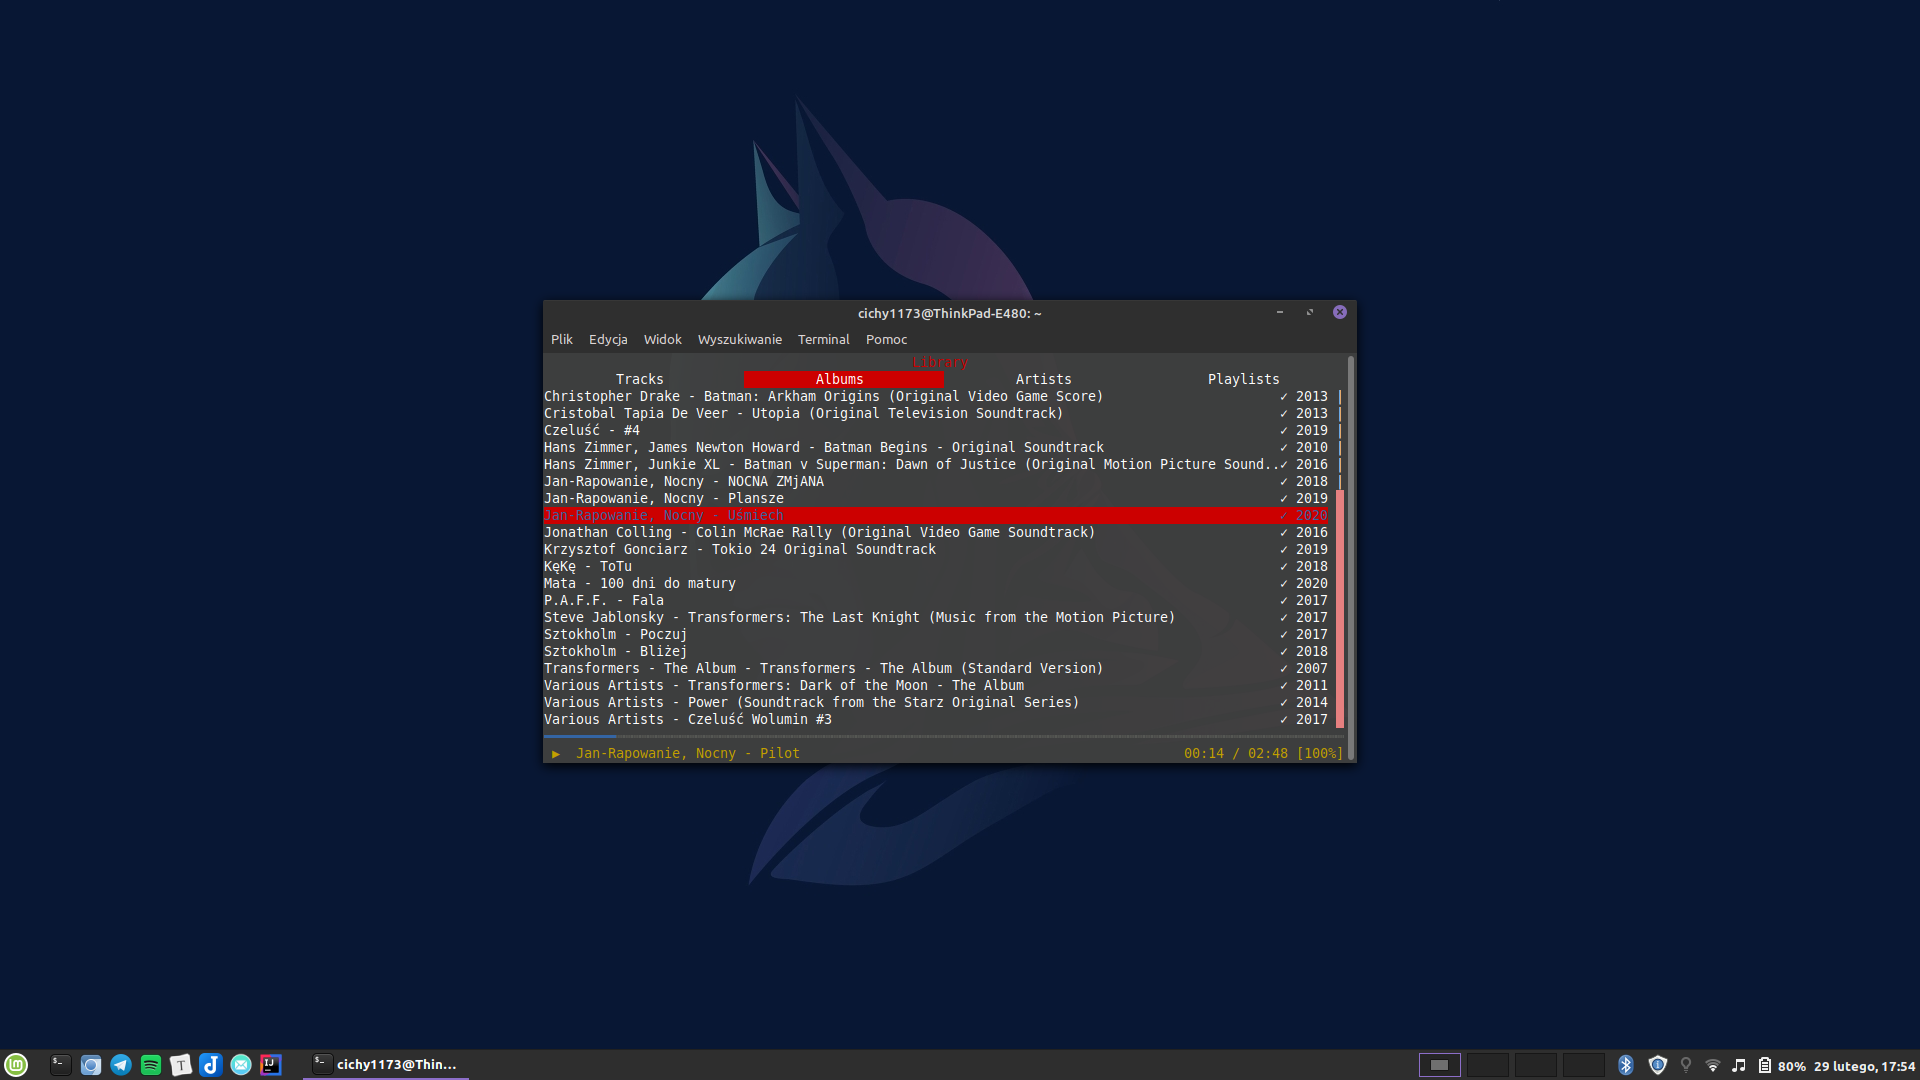This screenshot has width=1920, height=1080.
Task: Select the Mata - 100 dni do matury album
Action: [x=640, y=584]
